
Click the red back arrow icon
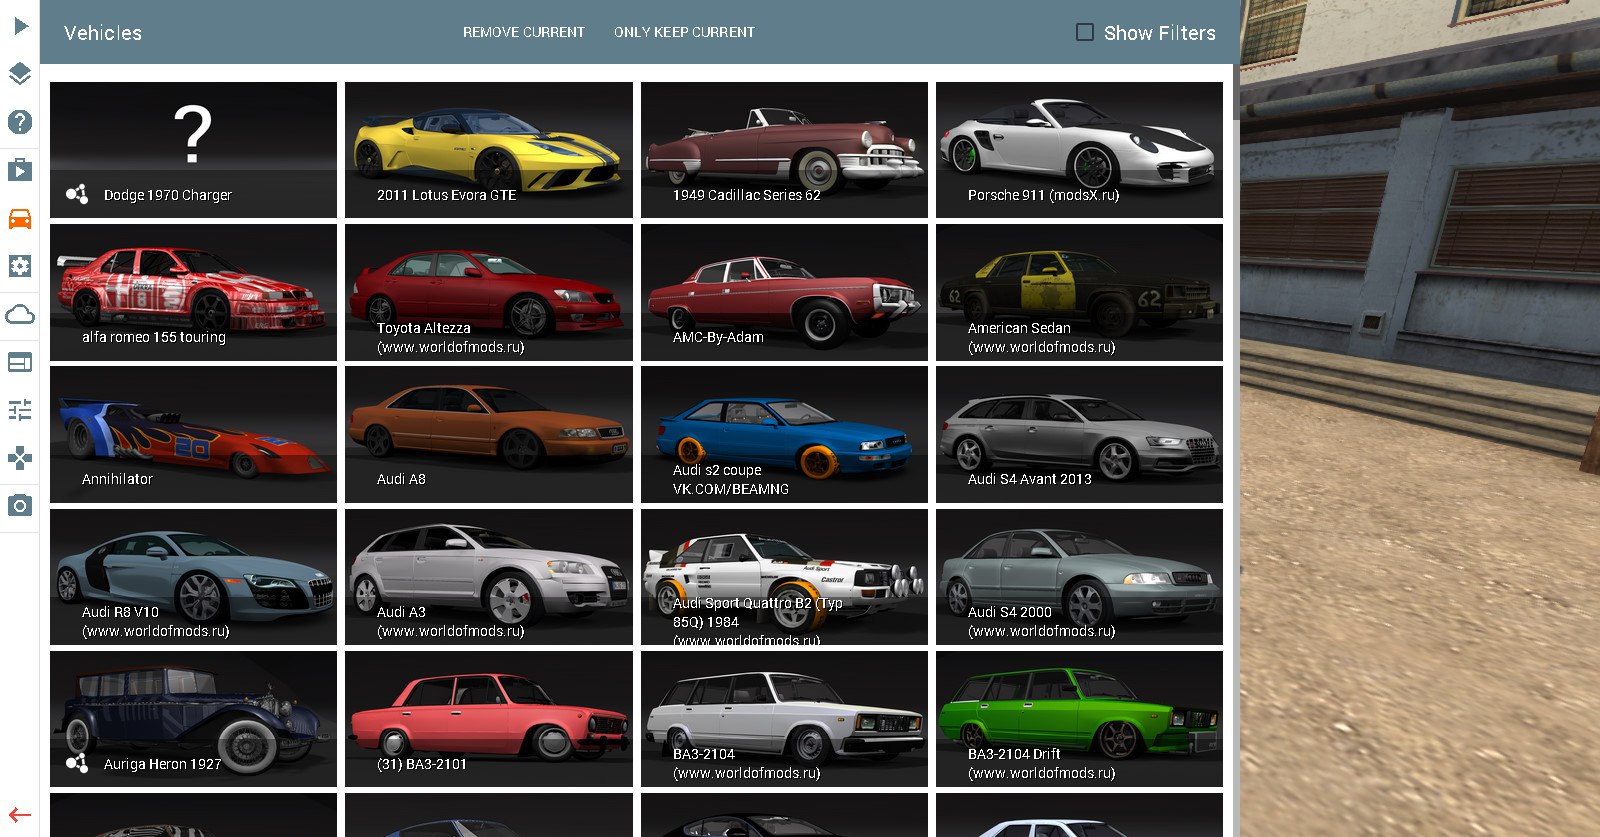click(x=20, y=815)
